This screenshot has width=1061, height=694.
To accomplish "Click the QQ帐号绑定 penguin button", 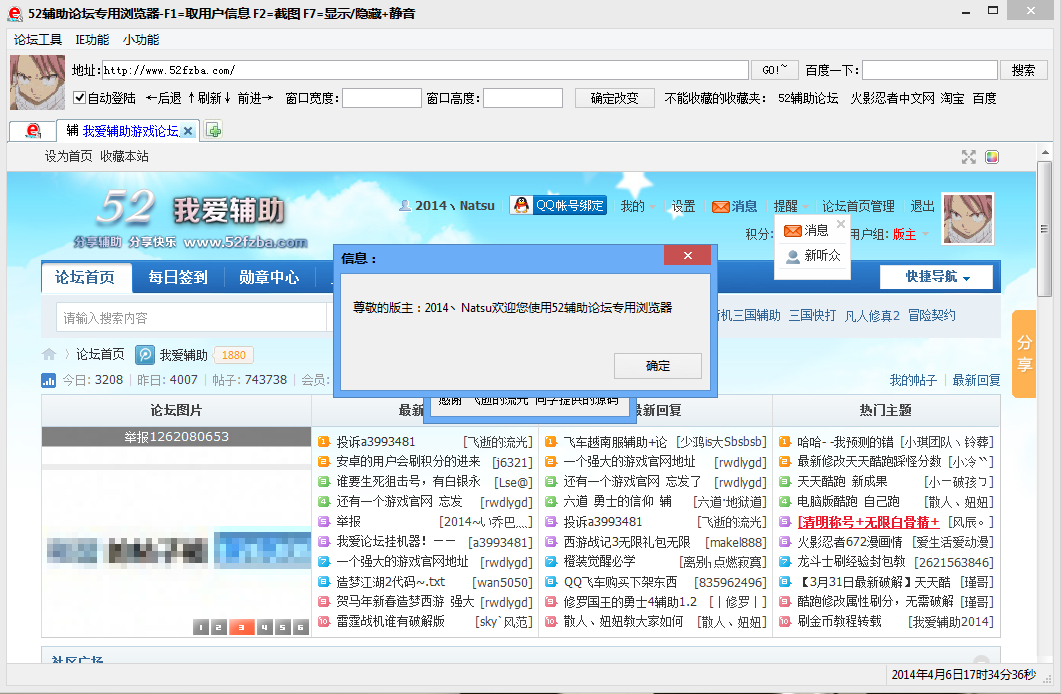I will pyautogui.click(x=558, y=205).
